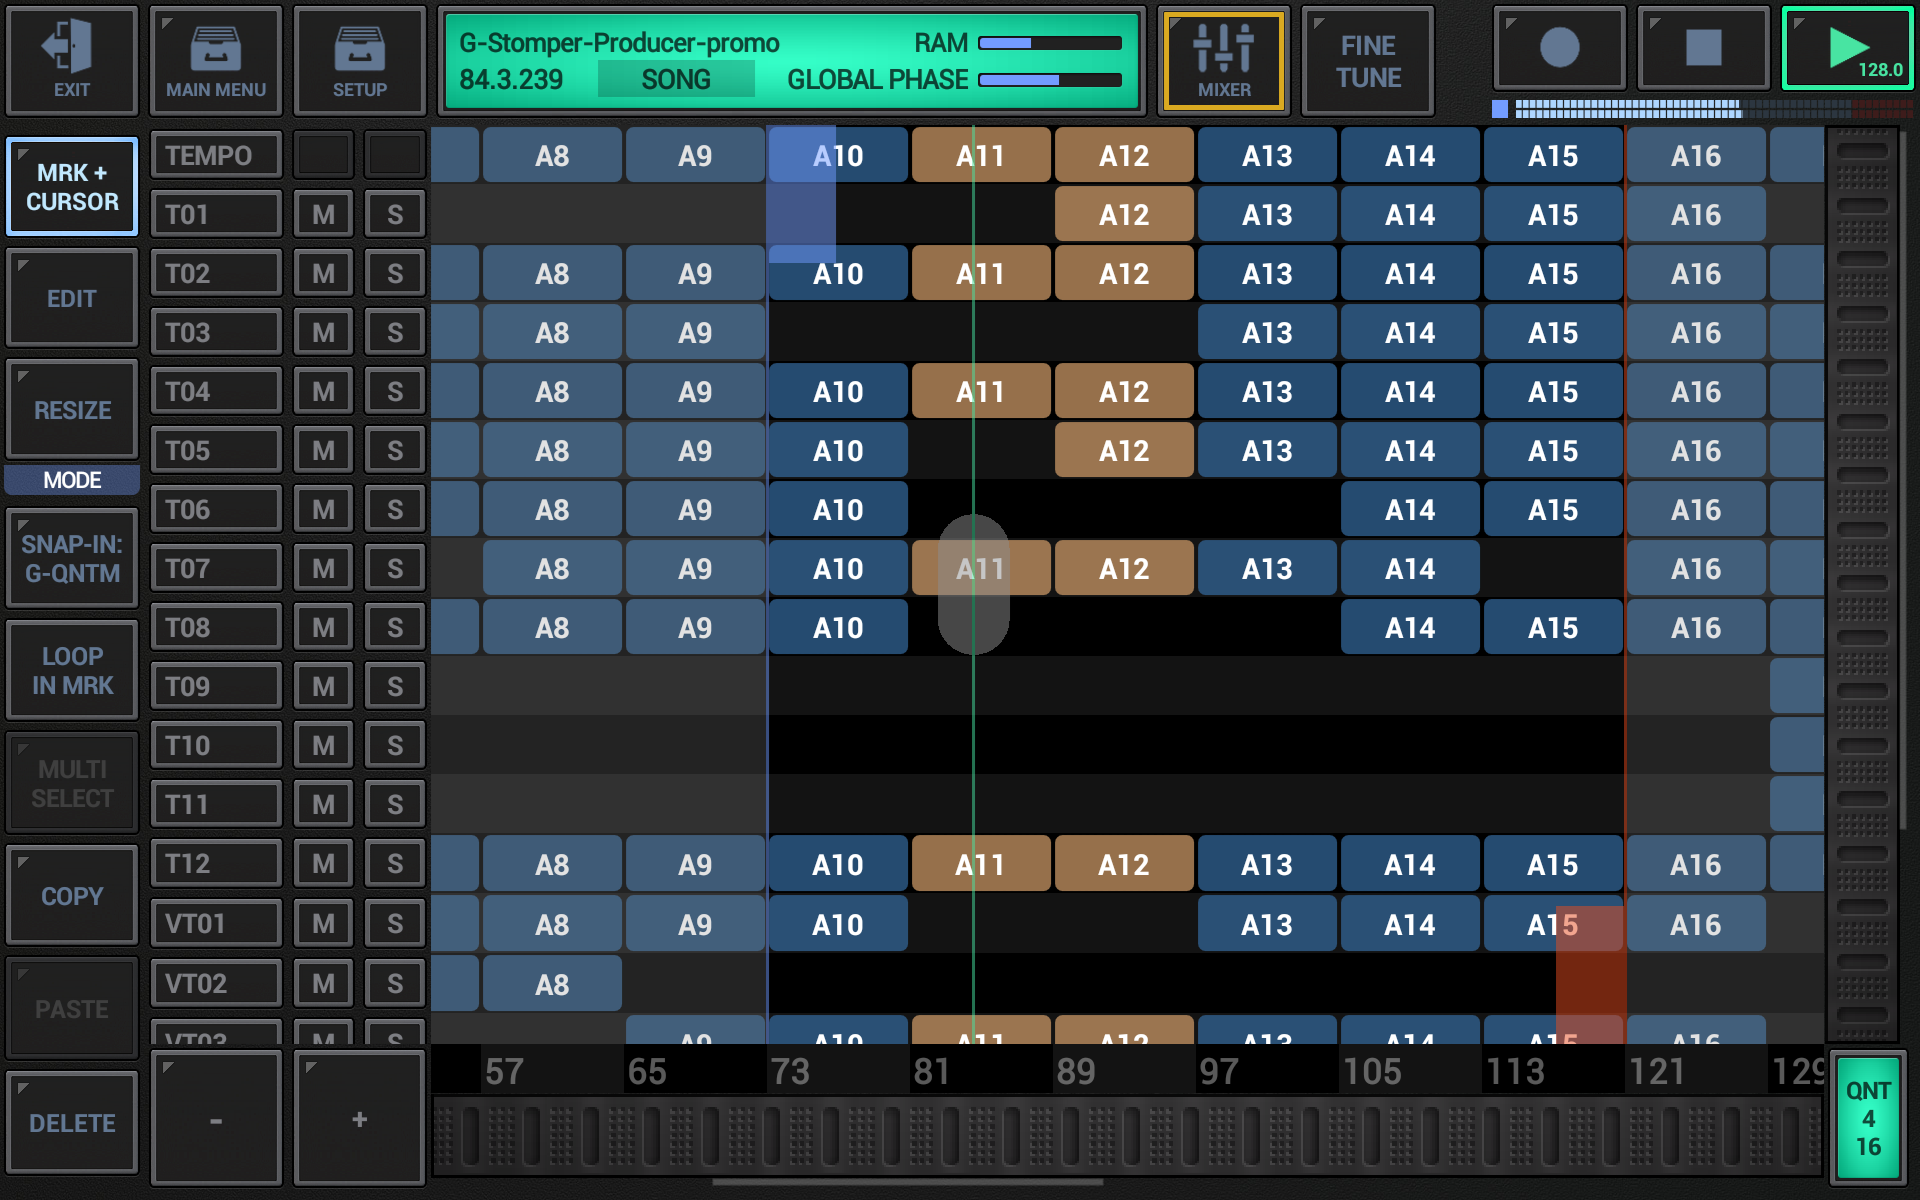This screenshot has width=1920, height=1200.
Task: Switch to EDIT mode
Action: click(71, 297)
